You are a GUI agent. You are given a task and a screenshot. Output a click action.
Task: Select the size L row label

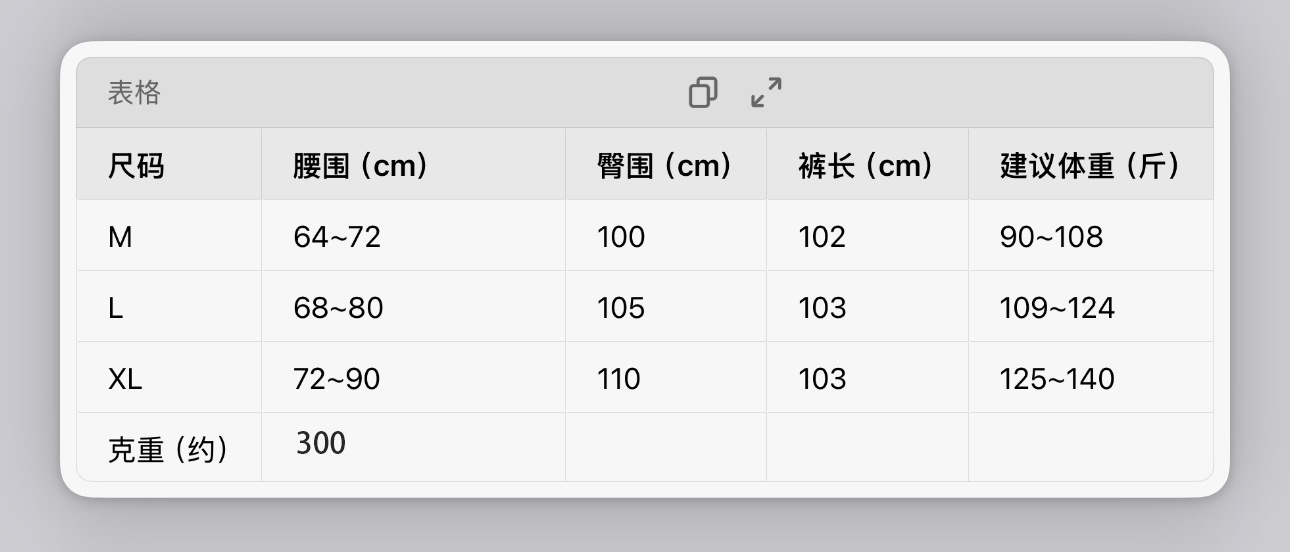(x=116, y=308)
